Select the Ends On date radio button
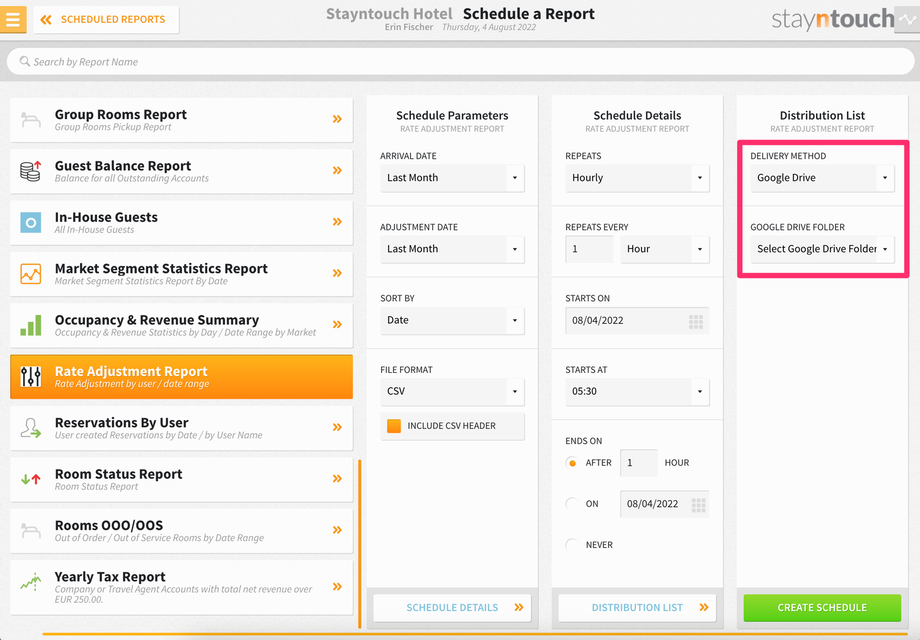This screenshot has height=640, width=920. point(572,504)
